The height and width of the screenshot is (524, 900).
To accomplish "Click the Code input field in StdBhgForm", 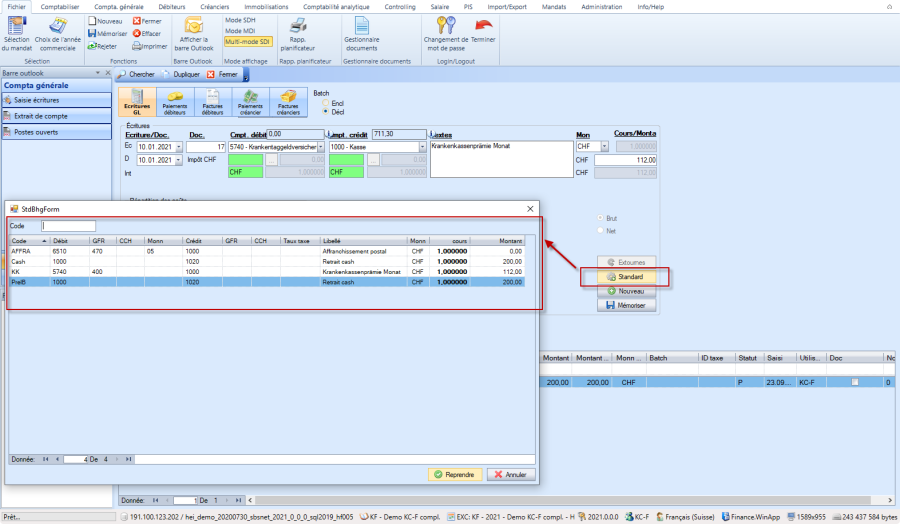I will (69, 226).
